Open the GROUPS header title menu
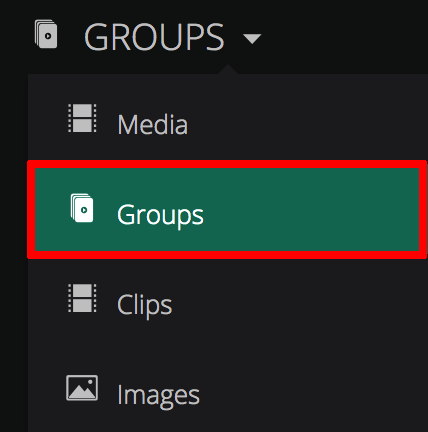Viewport: 428px width, 432px height. (154, 37)
